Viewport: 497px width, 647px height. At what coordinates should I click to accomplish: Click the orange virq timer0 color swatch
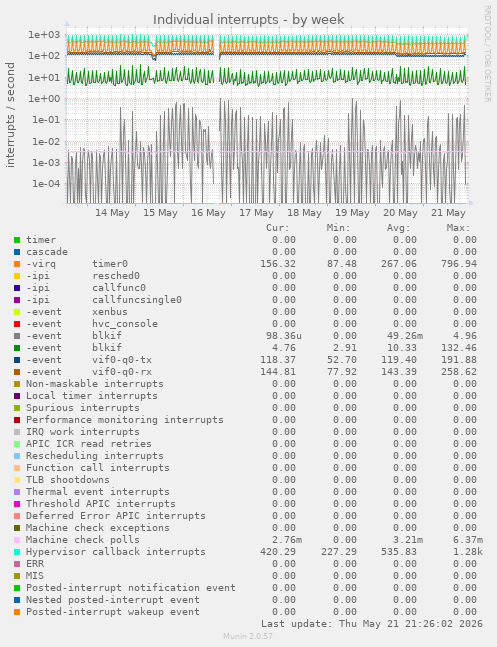17,264
